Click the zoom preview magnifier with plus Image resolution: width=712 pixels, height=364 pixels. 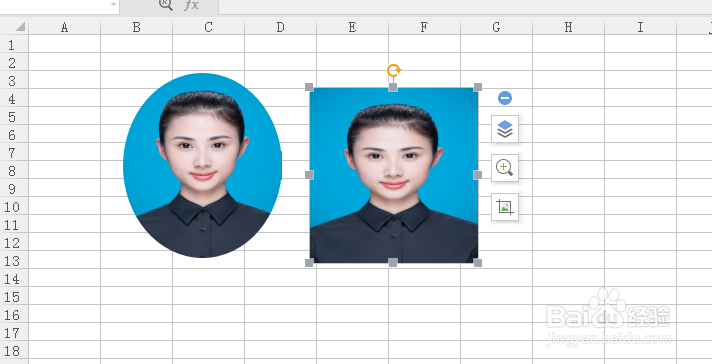tap(505, 168)
